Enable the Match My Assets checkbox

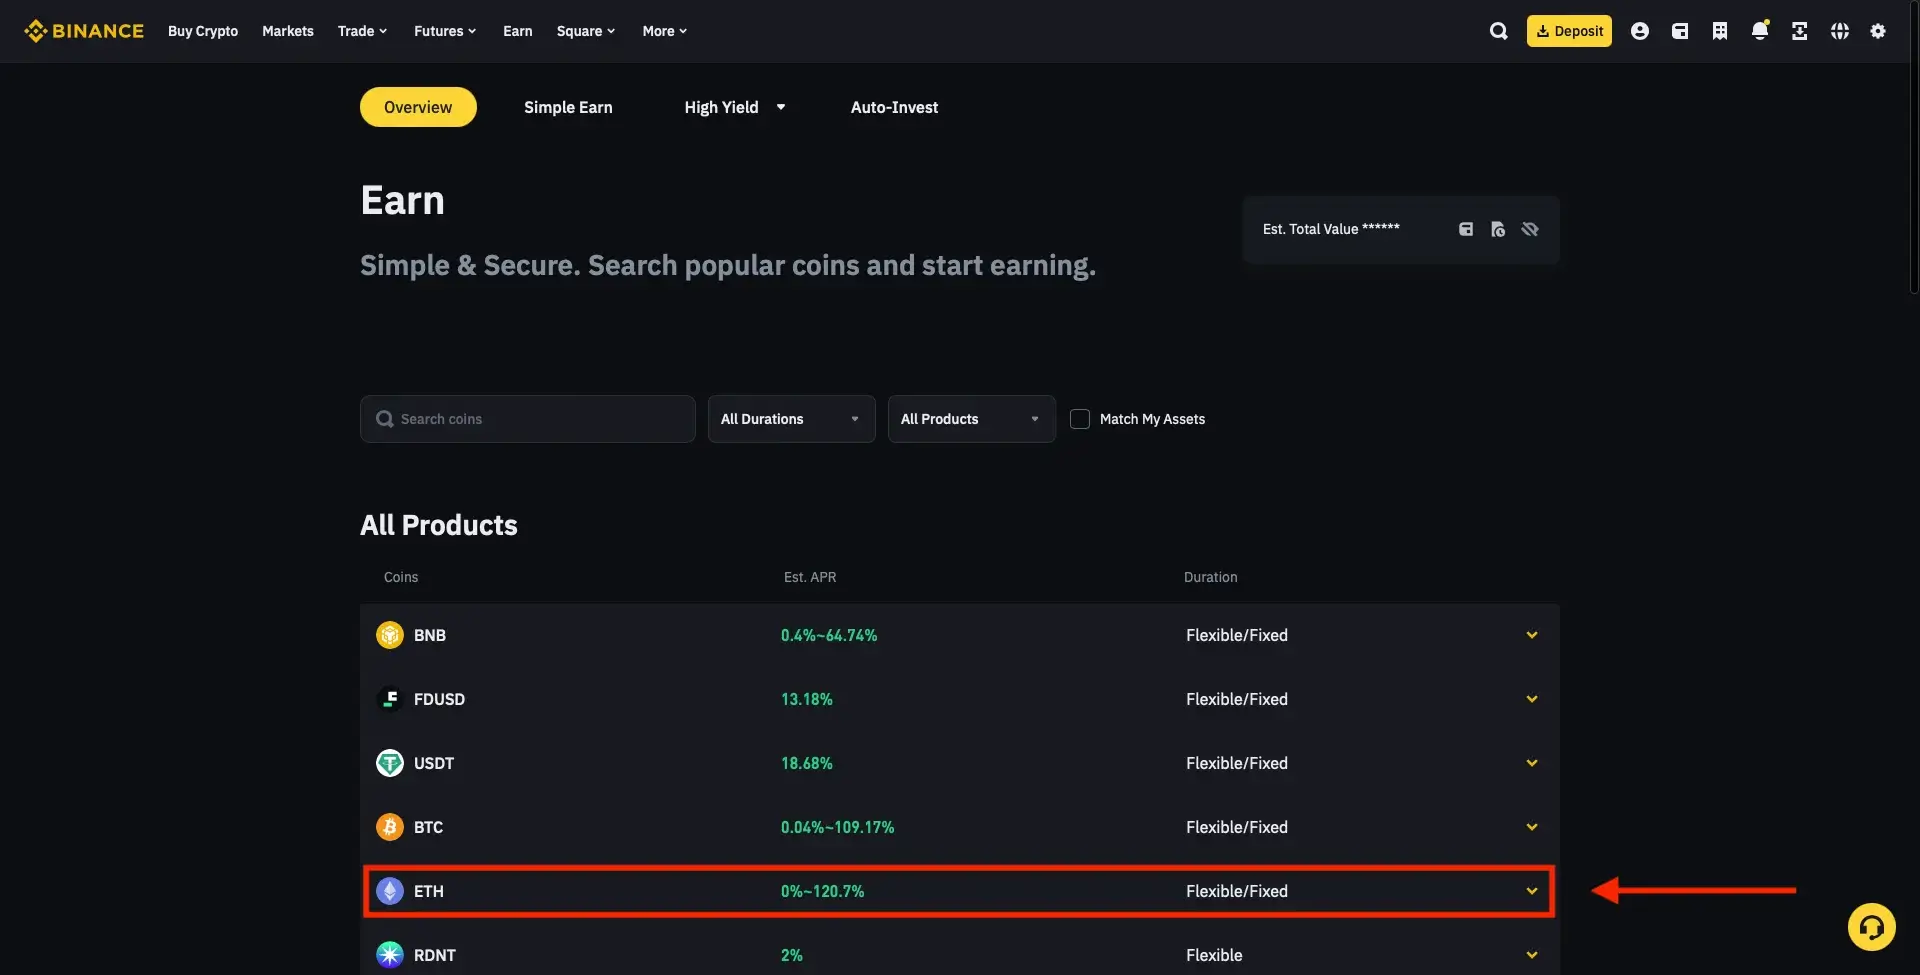[x=1080, y=419]
